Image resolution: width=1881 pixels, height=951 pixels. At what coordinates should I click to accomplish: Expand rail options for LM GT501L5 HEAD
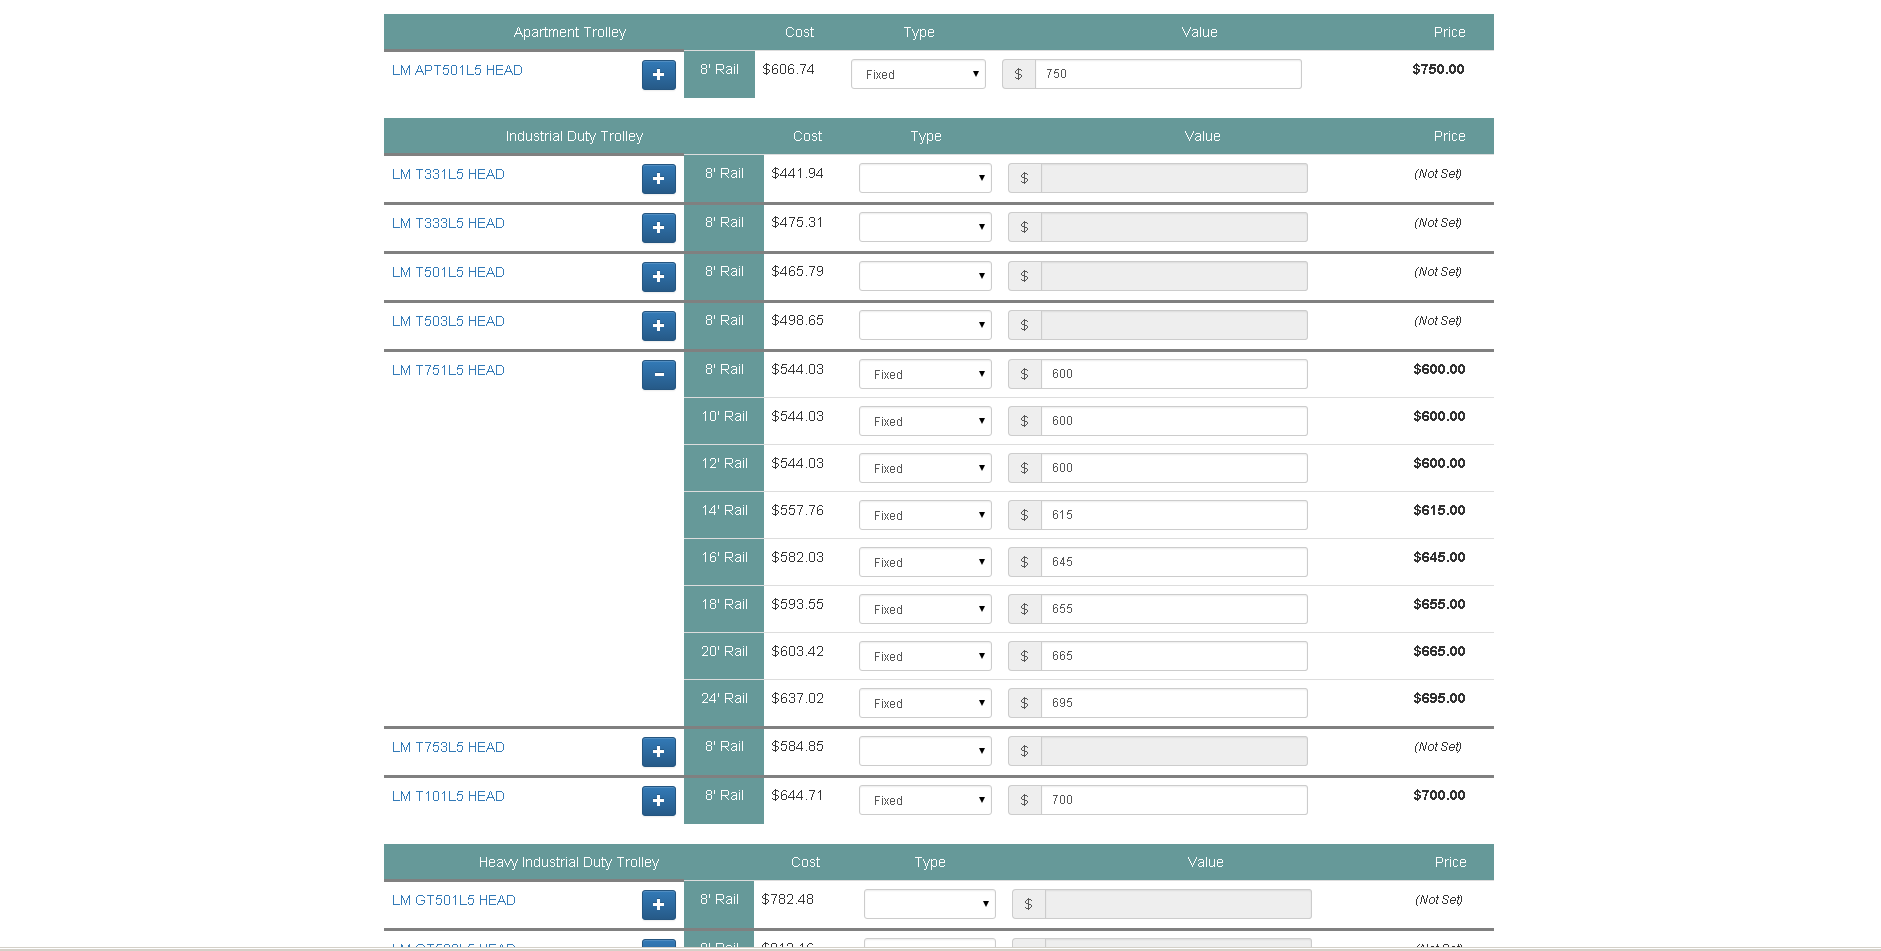[658, 905]
